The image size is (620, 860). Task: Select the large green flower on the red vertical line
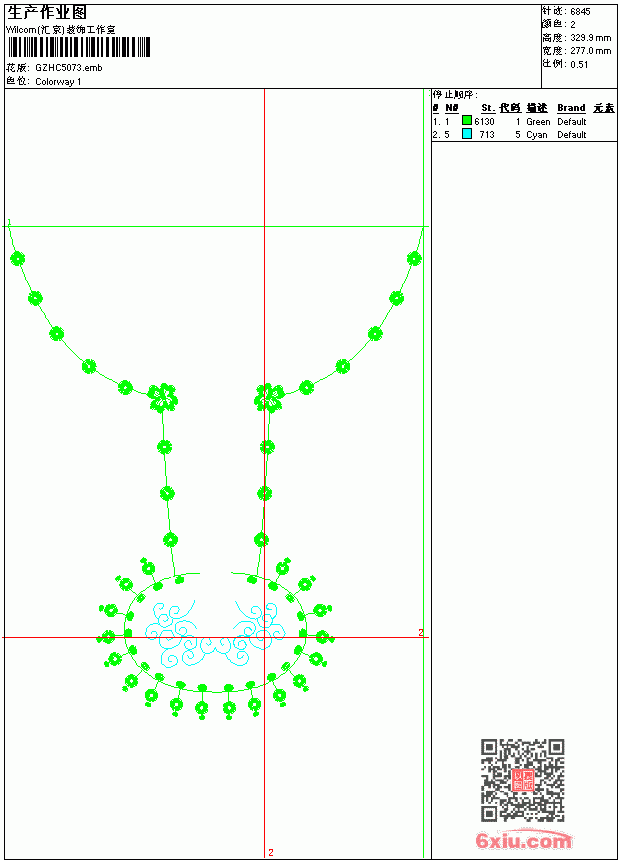[269, 398]
